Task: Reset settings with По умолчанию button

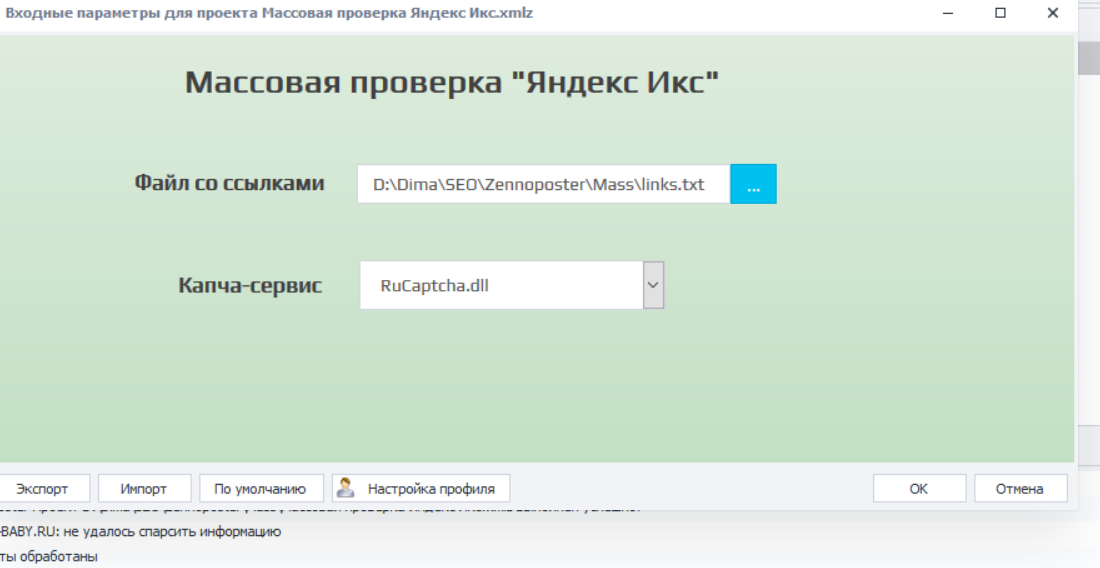Action: 260,489
